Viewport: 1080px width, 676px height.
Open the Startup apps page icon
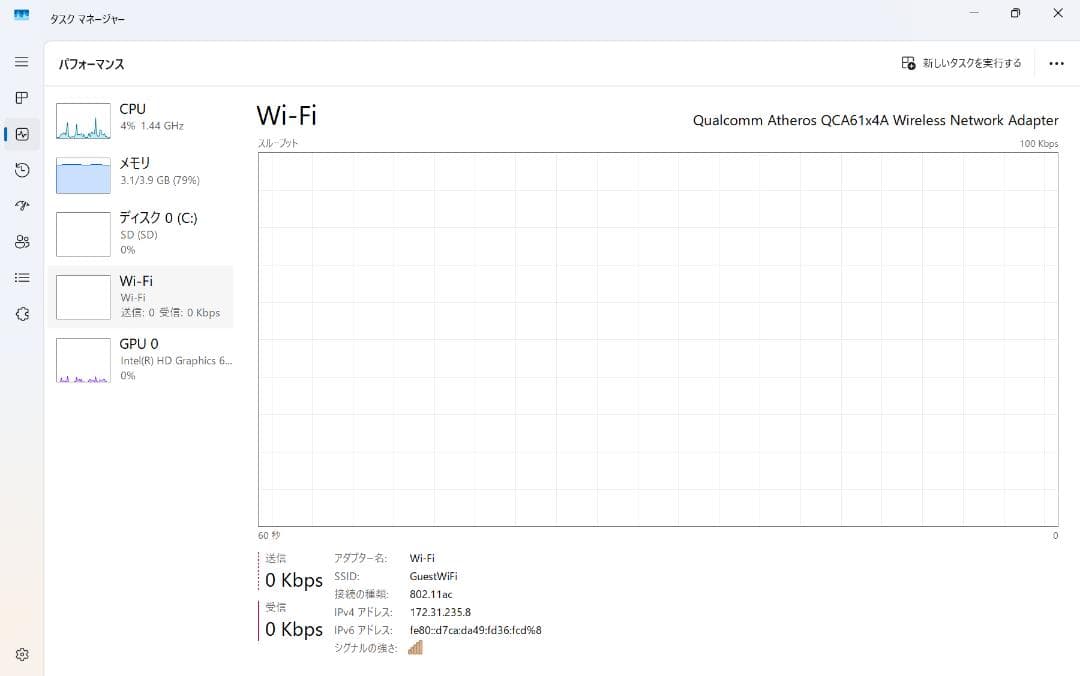click(x=21, y=205)
